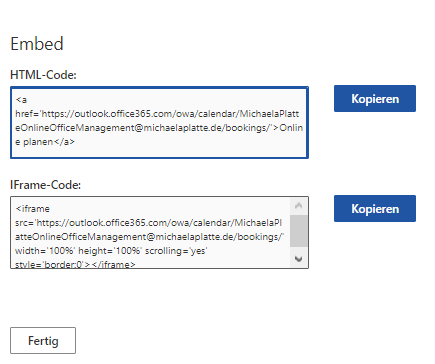
Task: Place cursor on 'atteOnlineOfficeManagement@' line in IFrame box
Action: pos(149,237)
